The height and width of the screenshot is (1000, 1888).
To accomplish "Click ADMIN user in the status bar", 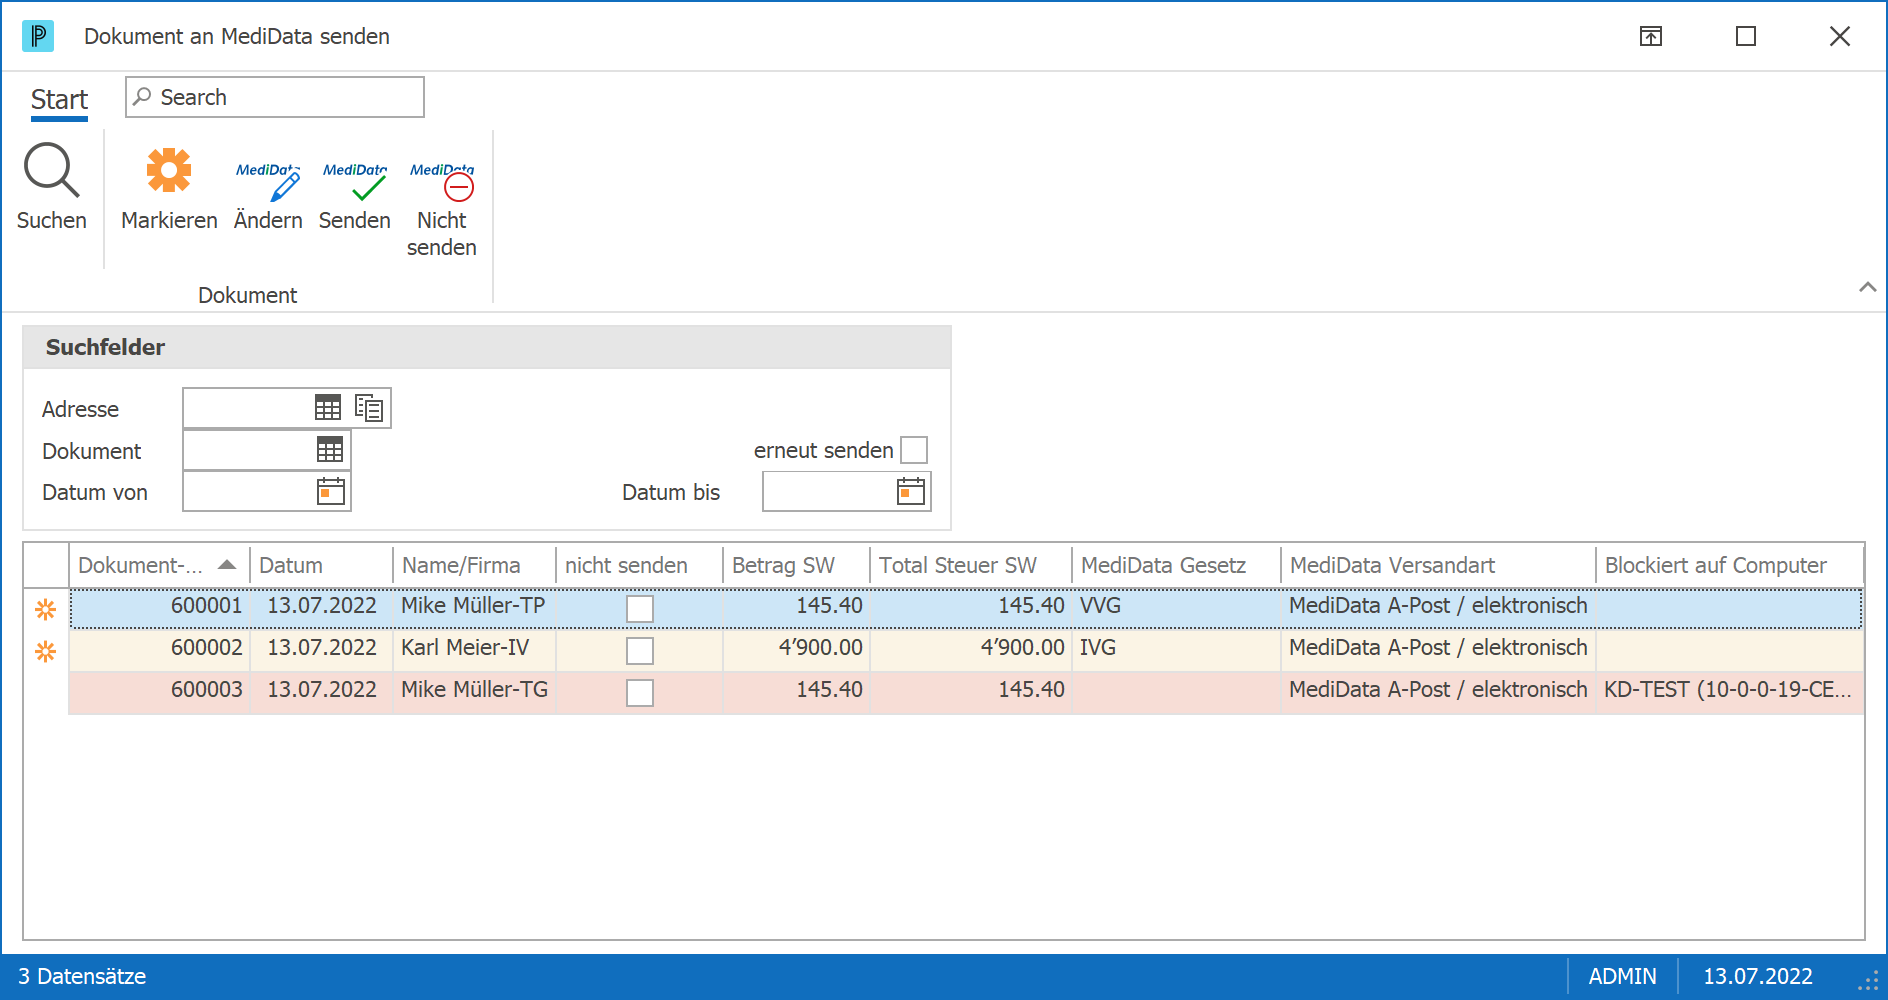I will tap(1622, 977).
